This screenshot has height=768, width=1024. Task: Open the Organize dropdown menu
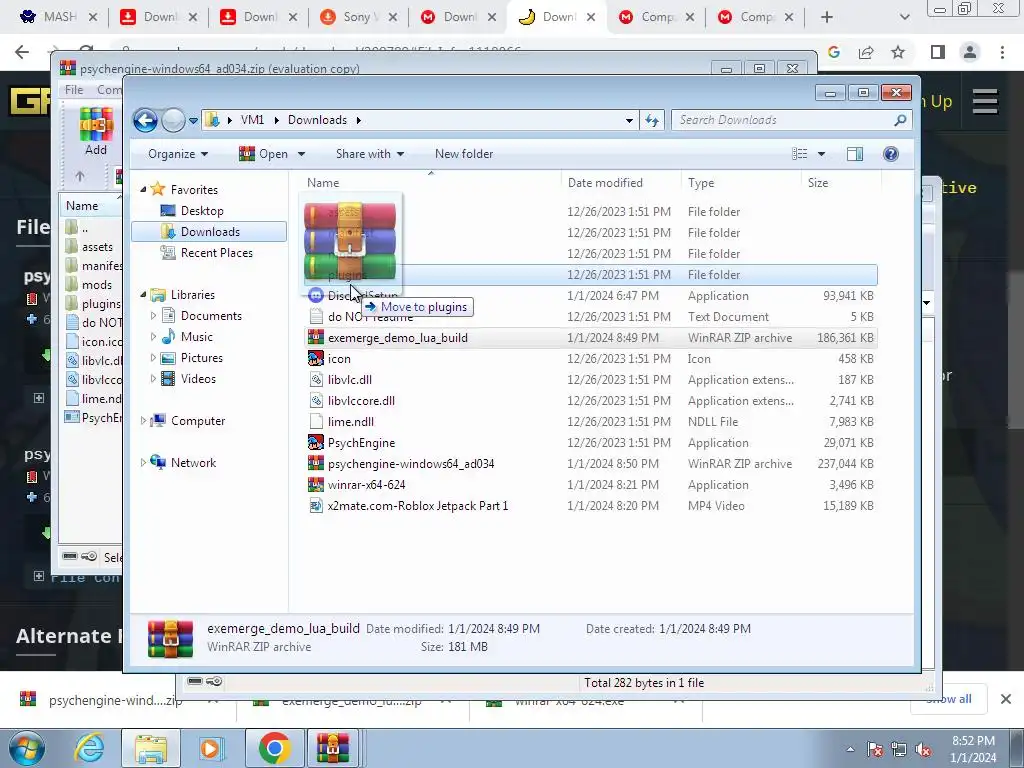(x=178, y=154)
